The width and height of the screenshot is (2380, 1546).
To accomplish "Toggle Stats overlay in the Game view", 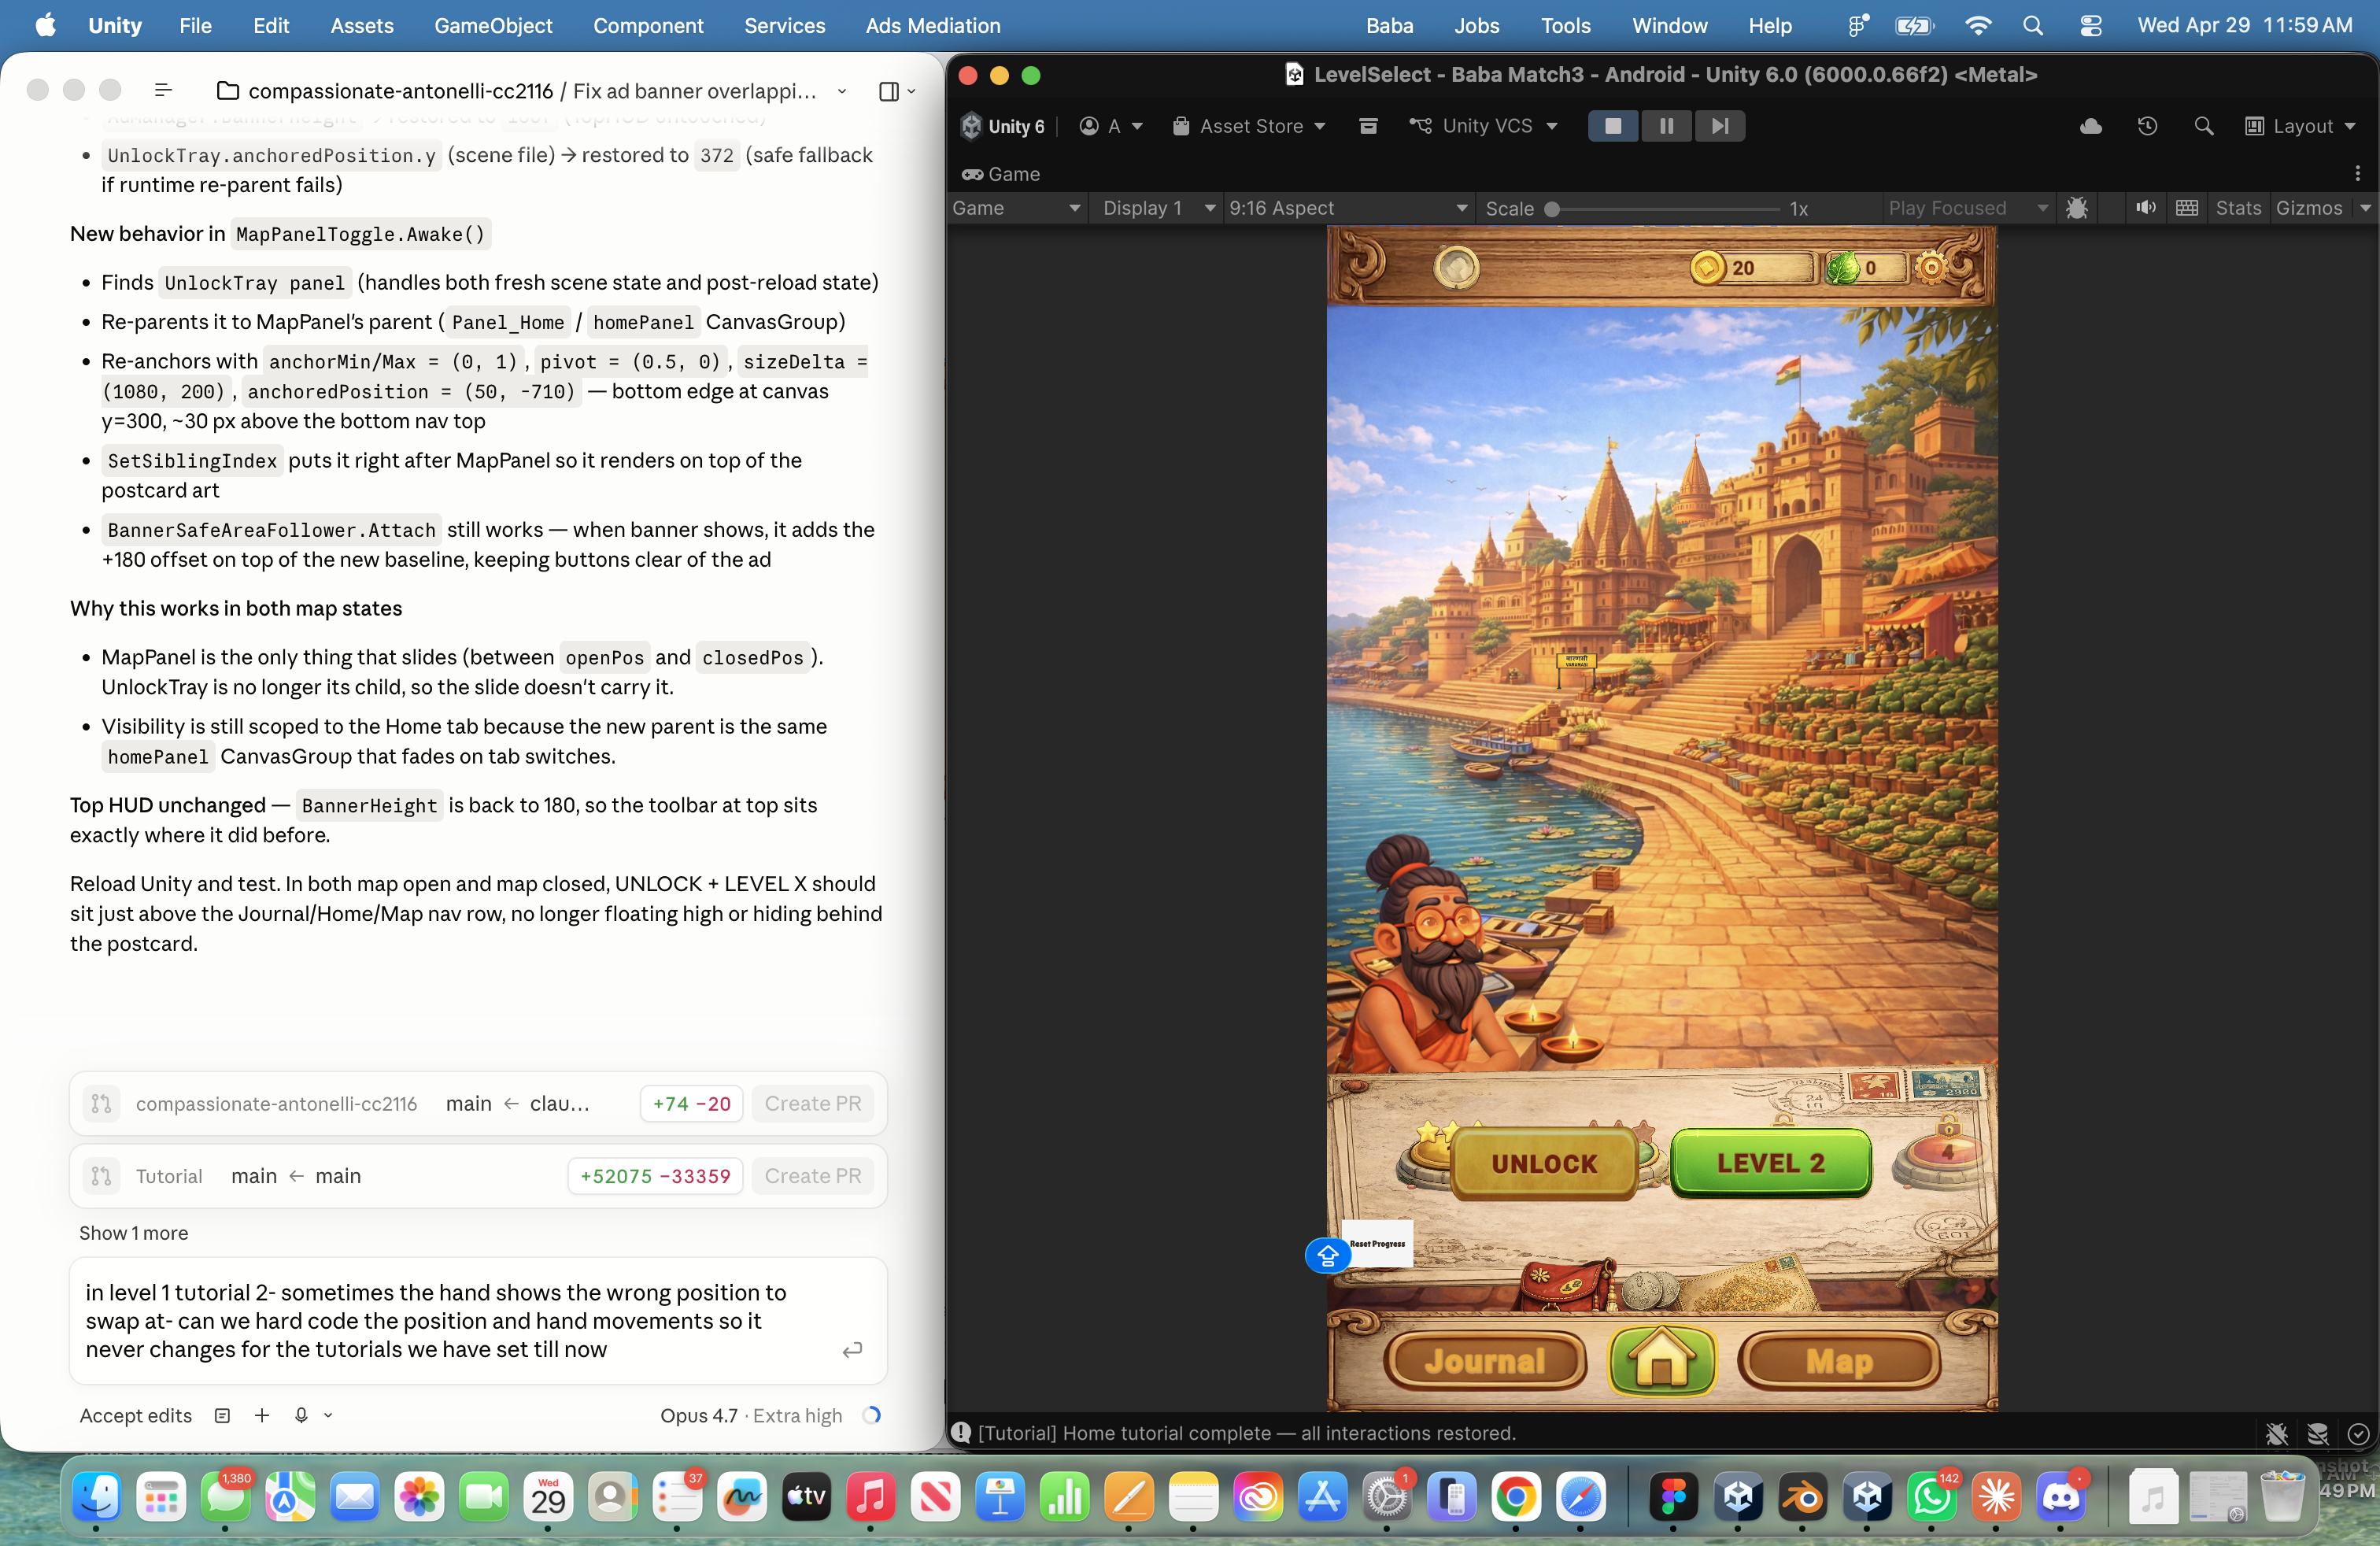I will coord(2238,208).
